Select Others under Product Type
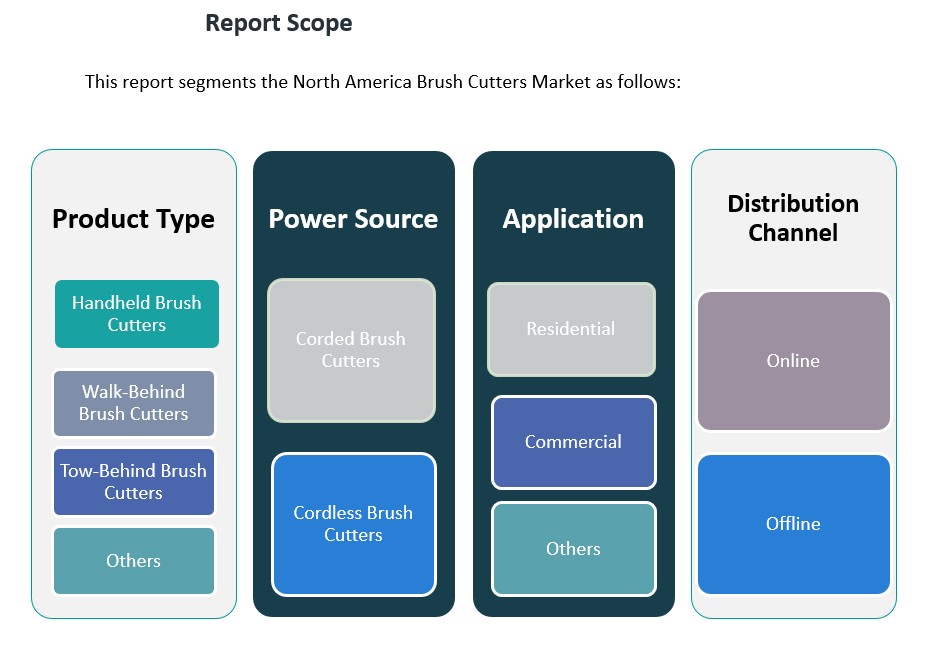 [133, 561]
